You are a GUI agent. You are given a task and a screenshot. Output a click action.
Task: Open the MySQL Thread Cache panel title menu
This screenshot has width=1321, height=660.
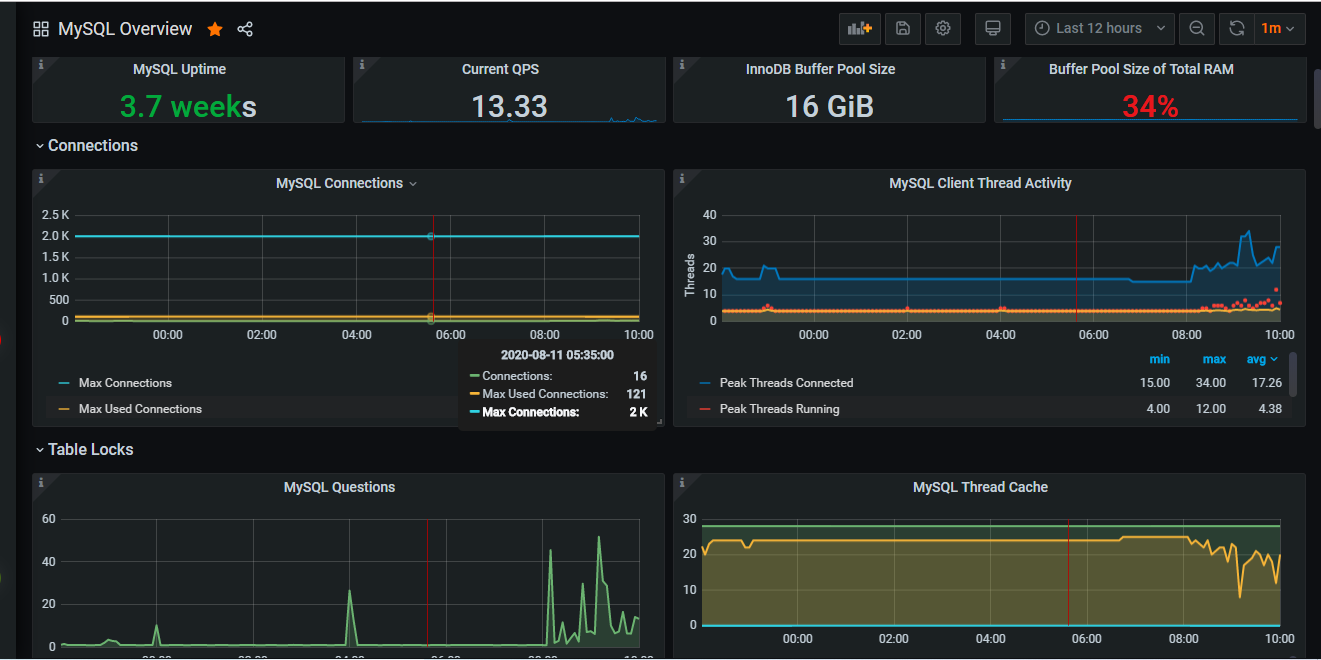[x=980, y=487]
